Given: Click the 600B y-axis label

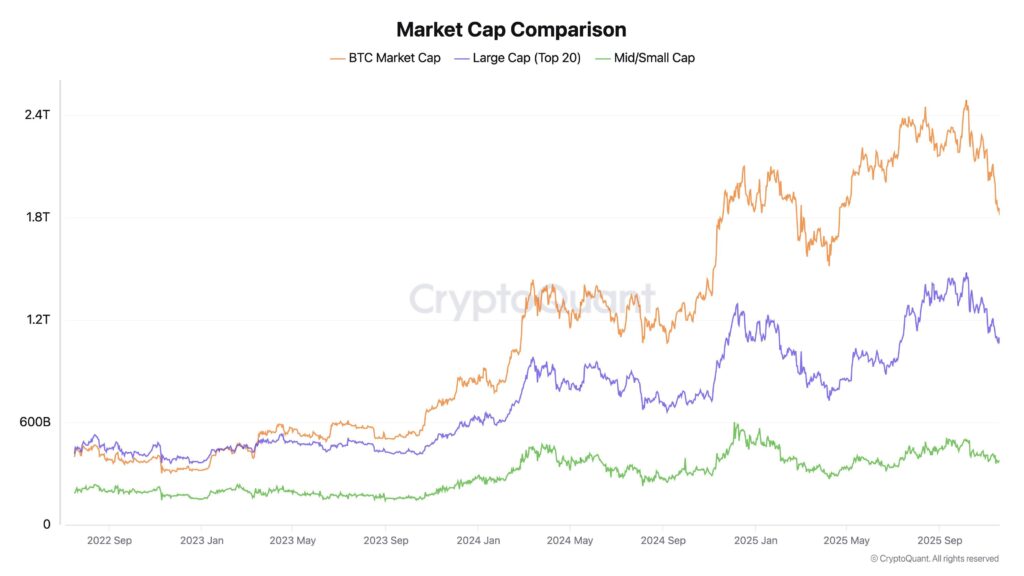Looking at the screenshot, I should click(34, 422).
